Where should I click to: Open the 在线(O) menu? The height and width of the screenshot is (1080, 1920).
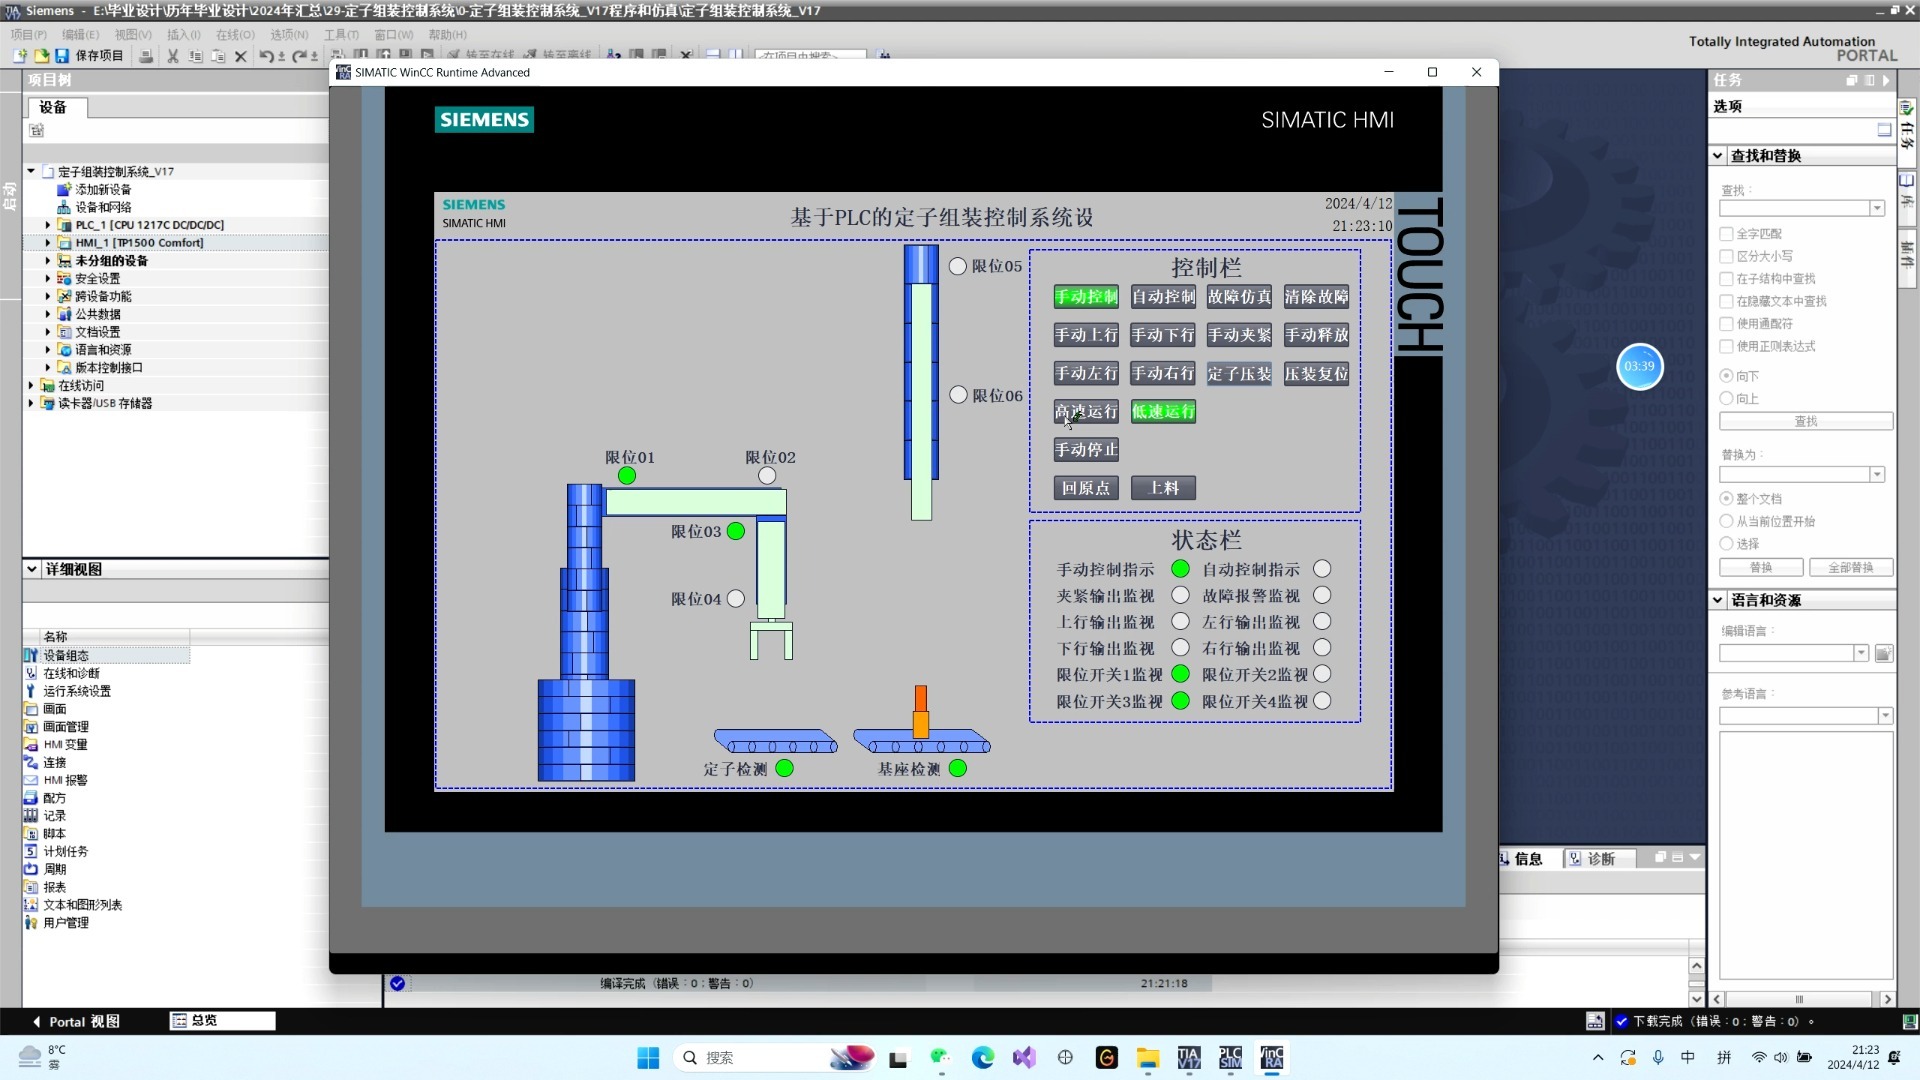pos(235,34)
